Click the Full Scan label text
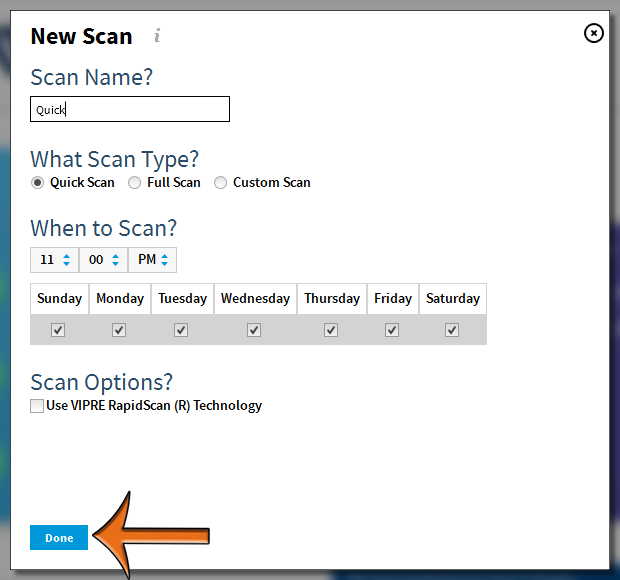620x580 pixels. tap(173, 183)
